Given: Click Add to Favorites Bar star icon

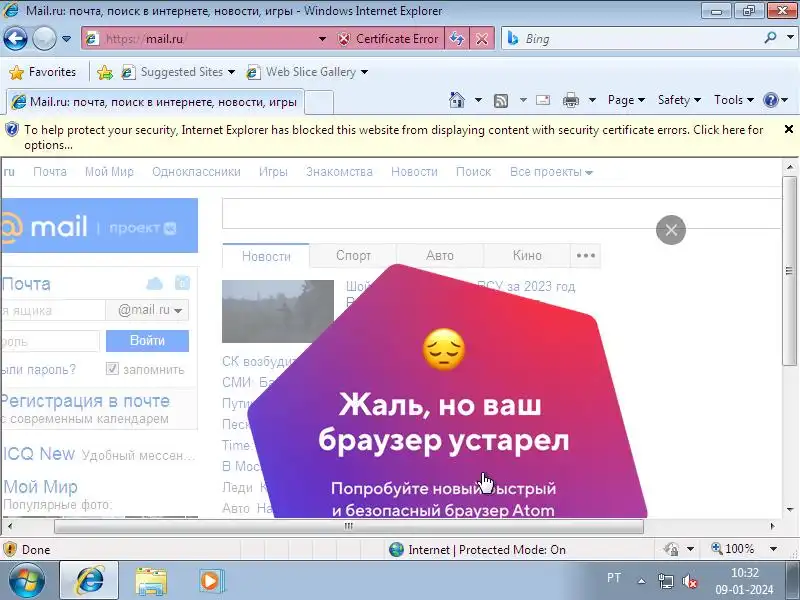Looking at the screenshot, I should coord(105,72).
